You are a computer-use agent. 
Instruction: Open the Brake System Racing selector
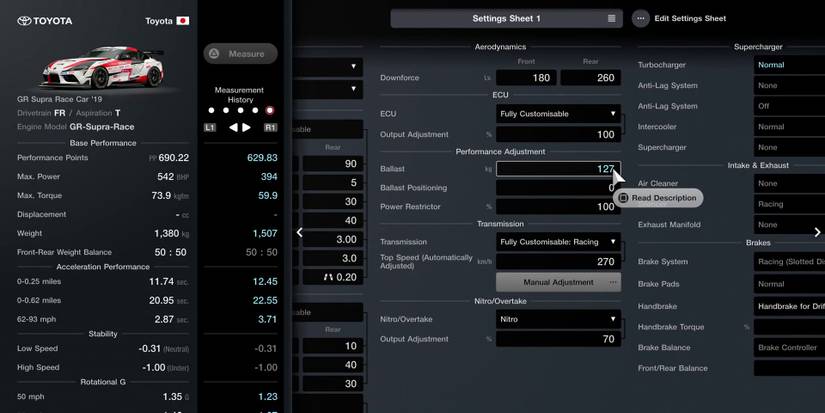[789, 261]
